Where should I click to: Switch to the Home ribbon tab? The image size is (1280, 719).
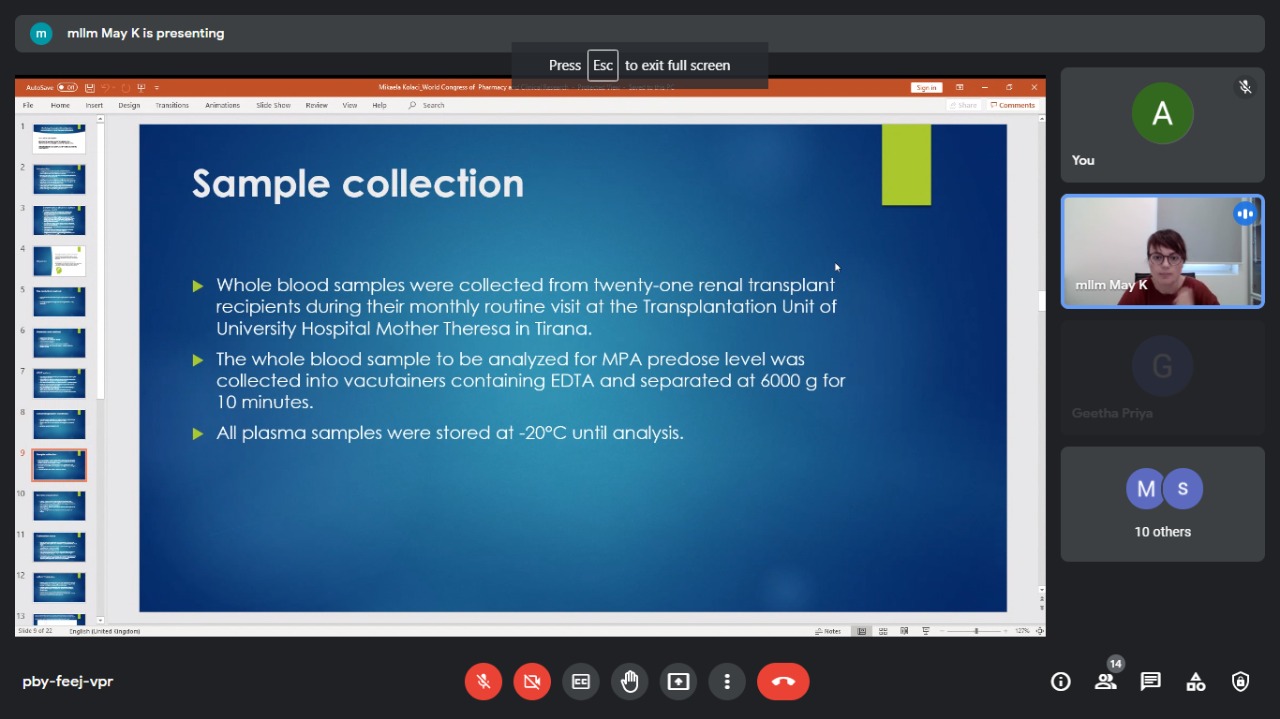60,105
